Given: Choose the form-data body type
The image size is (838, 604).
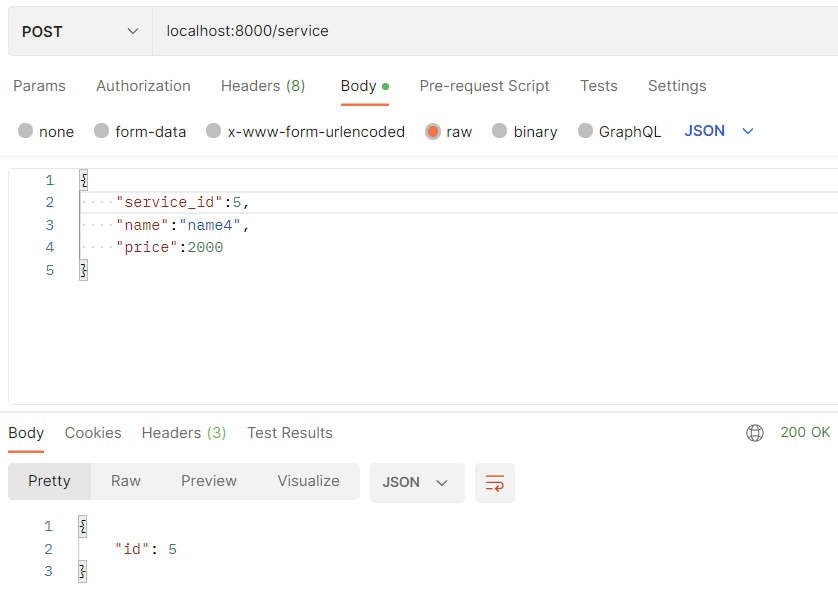Looking at the screenshot, I should pos(140,131).
